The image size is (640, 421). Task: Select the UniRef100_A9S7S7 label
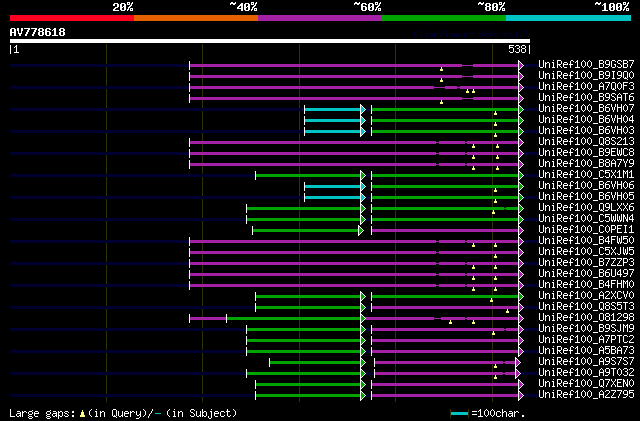click(x=586, y=362)
